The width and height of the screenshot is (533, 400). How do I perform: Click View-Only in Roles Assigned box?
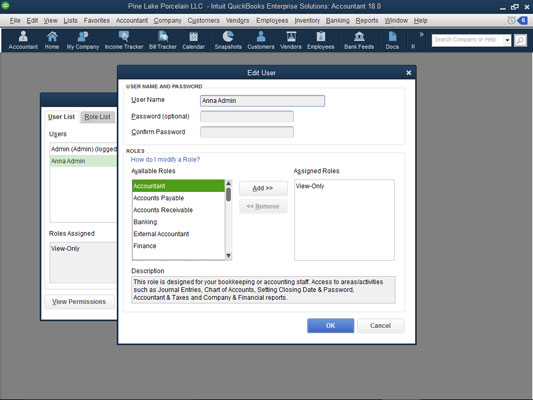pyautogui.click(x=65, y=248)
